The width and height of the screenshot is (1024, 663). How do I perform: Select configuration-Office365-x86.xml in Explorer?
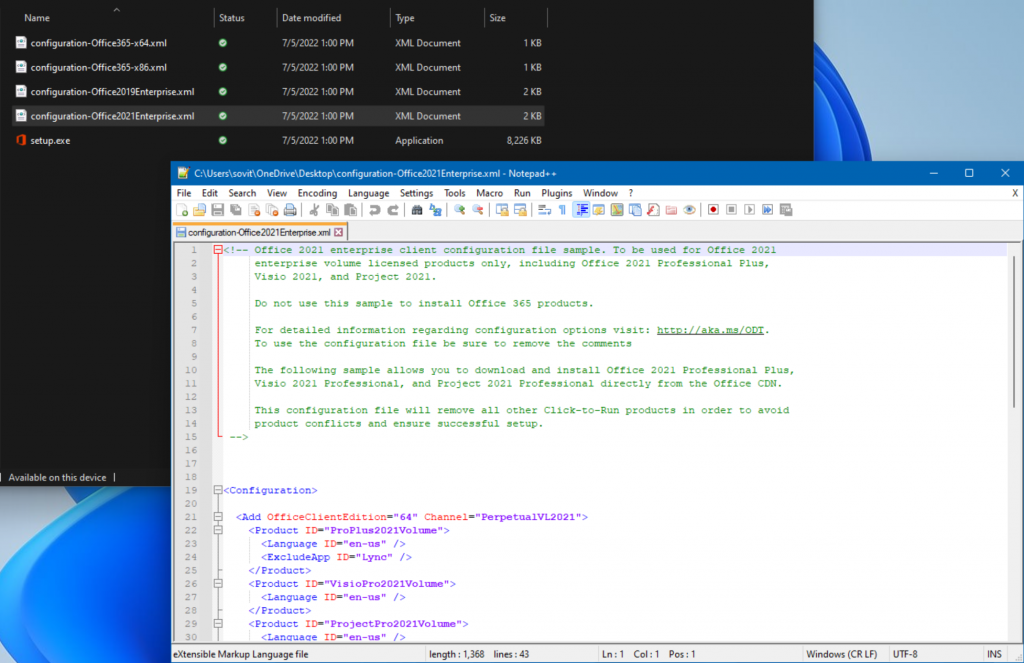coord(278,67)
